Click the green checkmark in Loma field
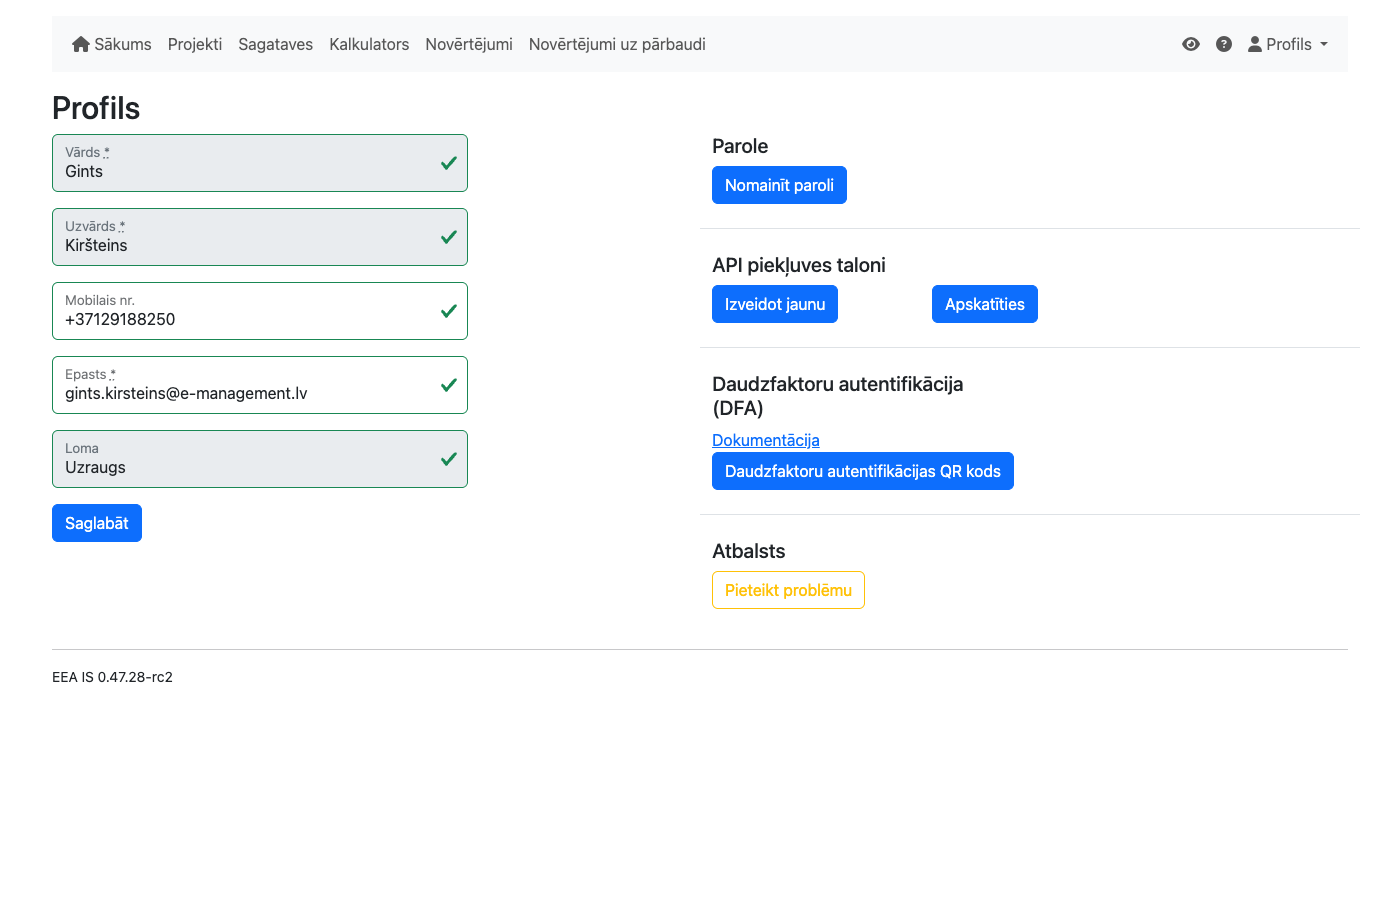 point(449,459)
